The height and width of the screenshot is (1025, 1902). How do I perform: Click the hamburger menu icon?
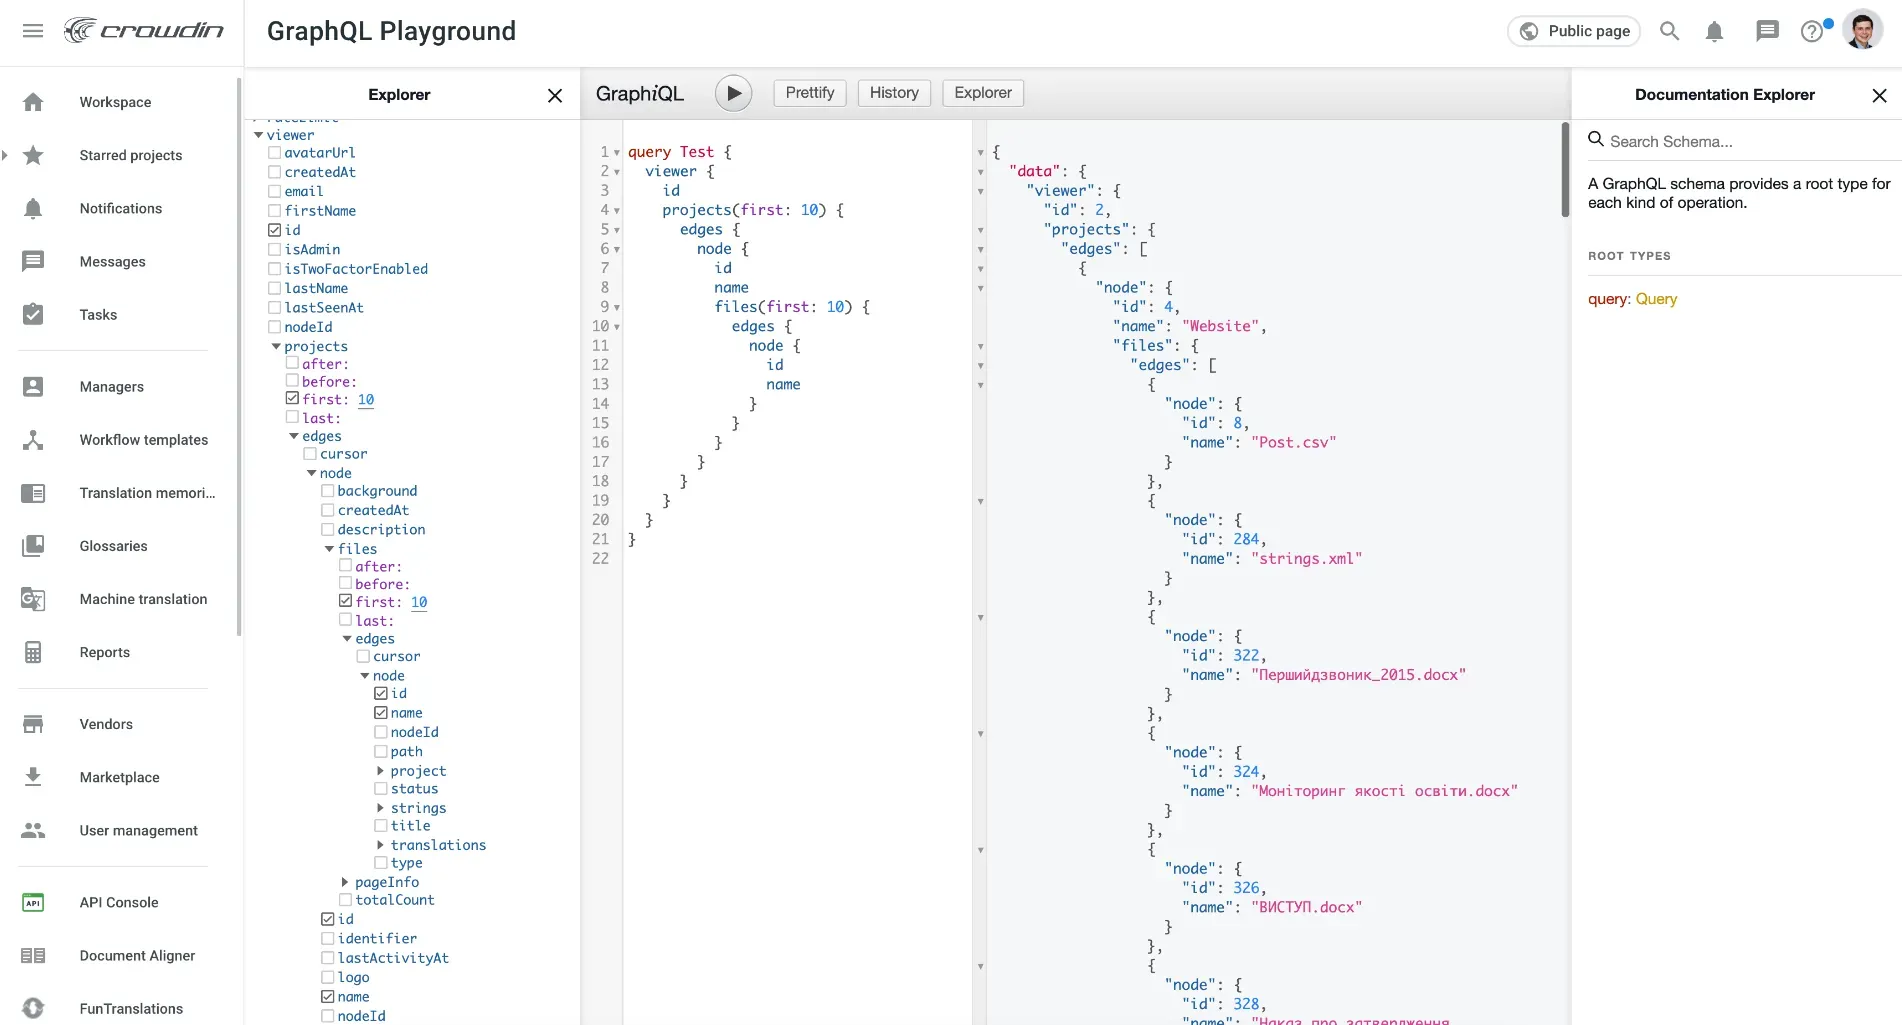(33, 30)
